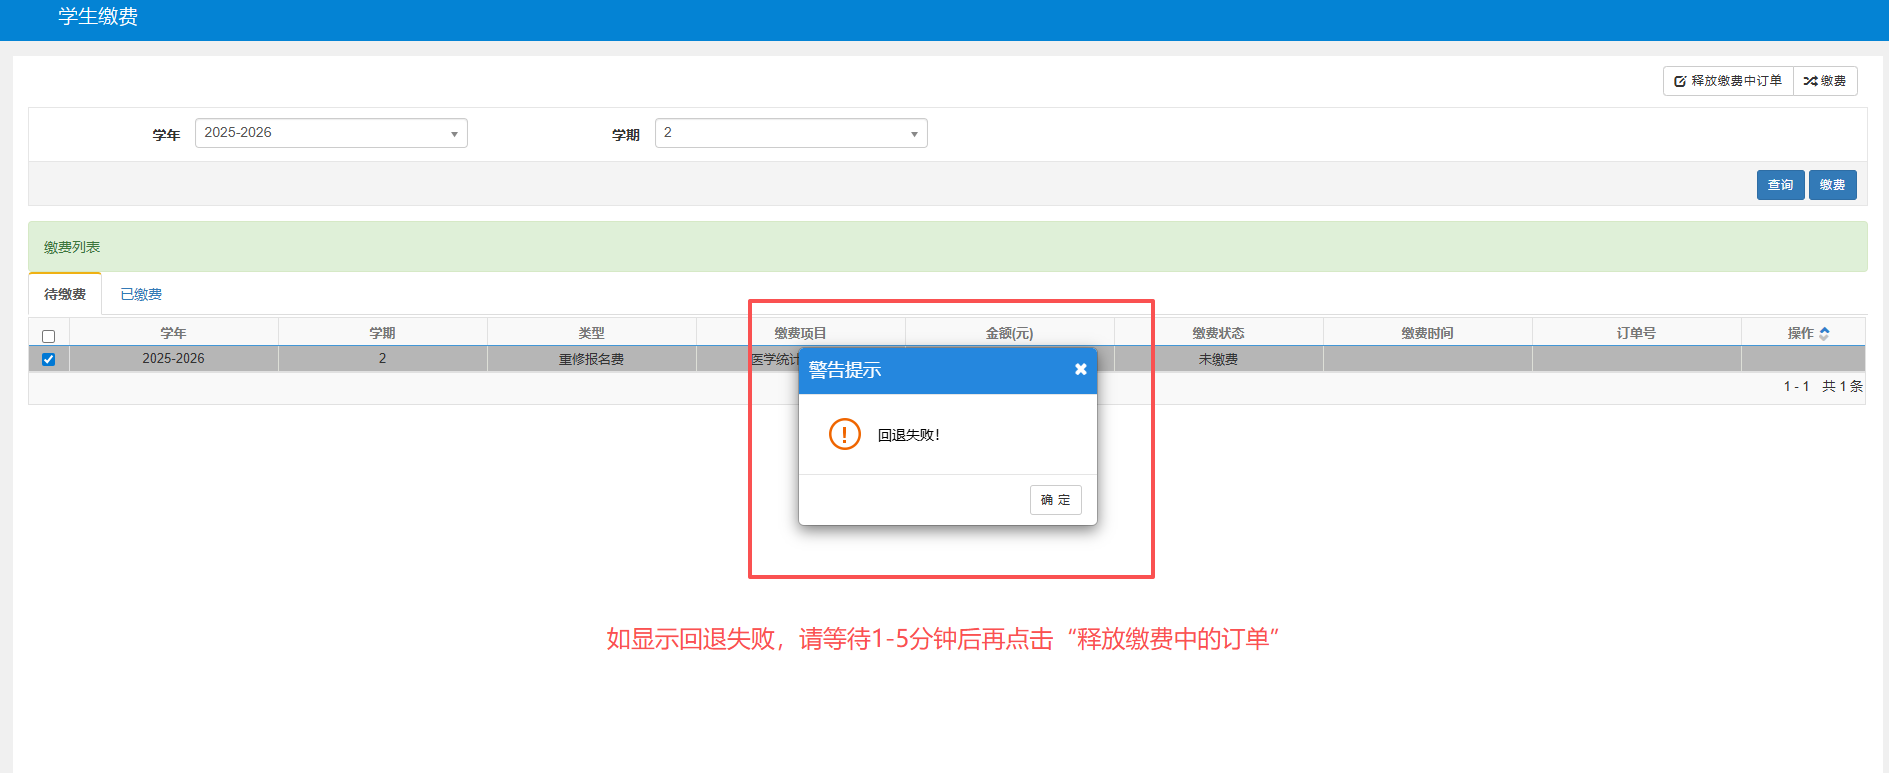
Task: Select the 重修报名费 cell in the row
Action: [591, 359]
